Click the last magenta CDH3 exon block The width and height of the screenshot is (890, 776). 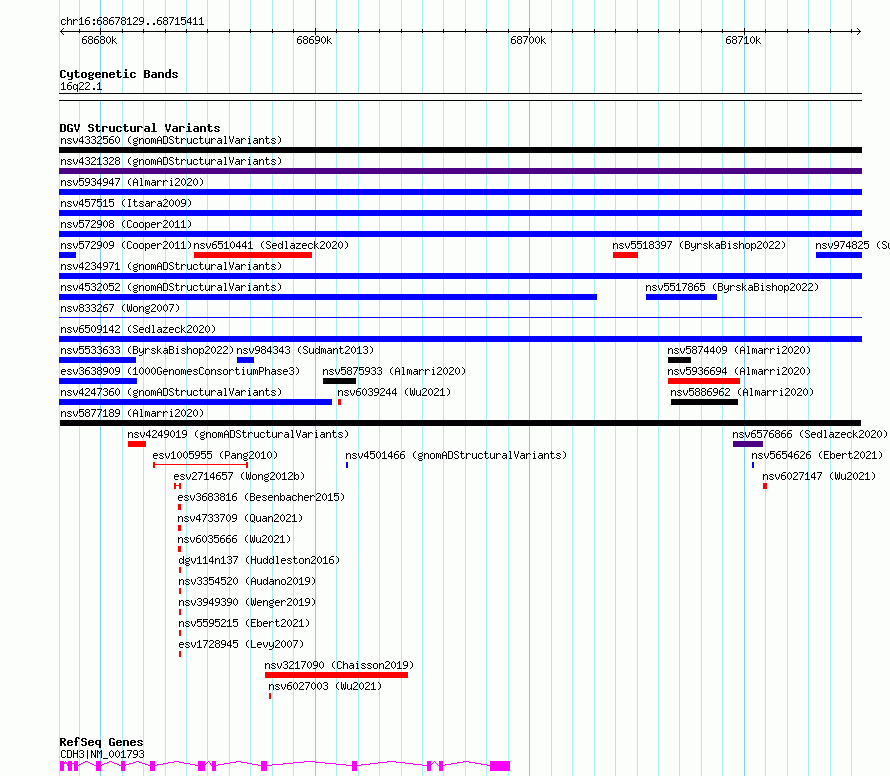[x=500, y=766]
